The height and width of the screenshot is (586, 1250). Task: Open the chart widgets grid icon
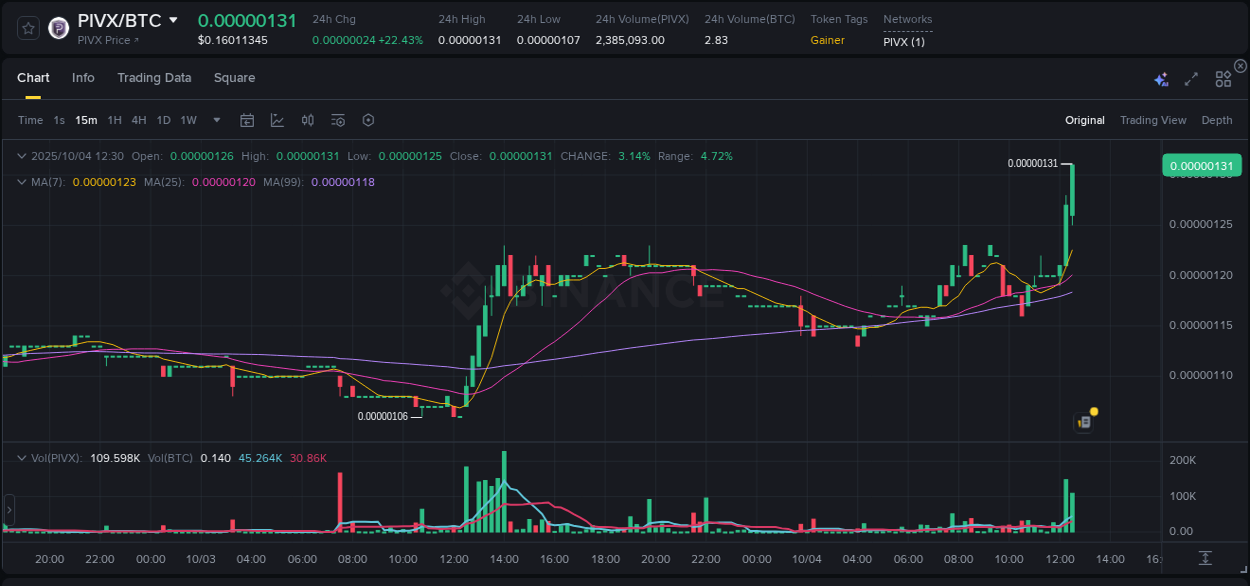[1223, 78]
